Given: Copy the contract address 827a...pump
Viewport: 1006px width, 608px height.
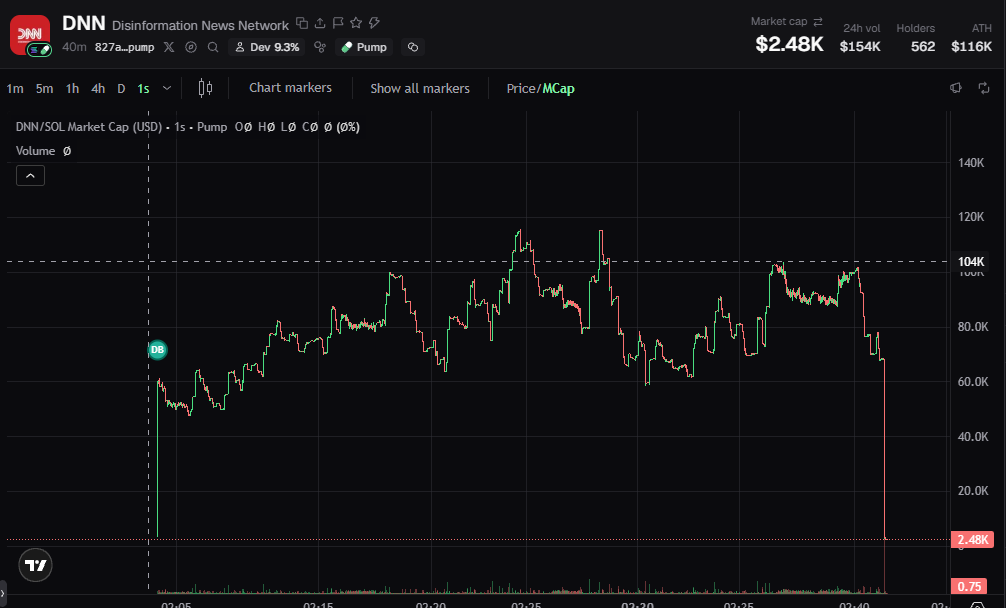Looking at the screenshot, I should point(124,47).
